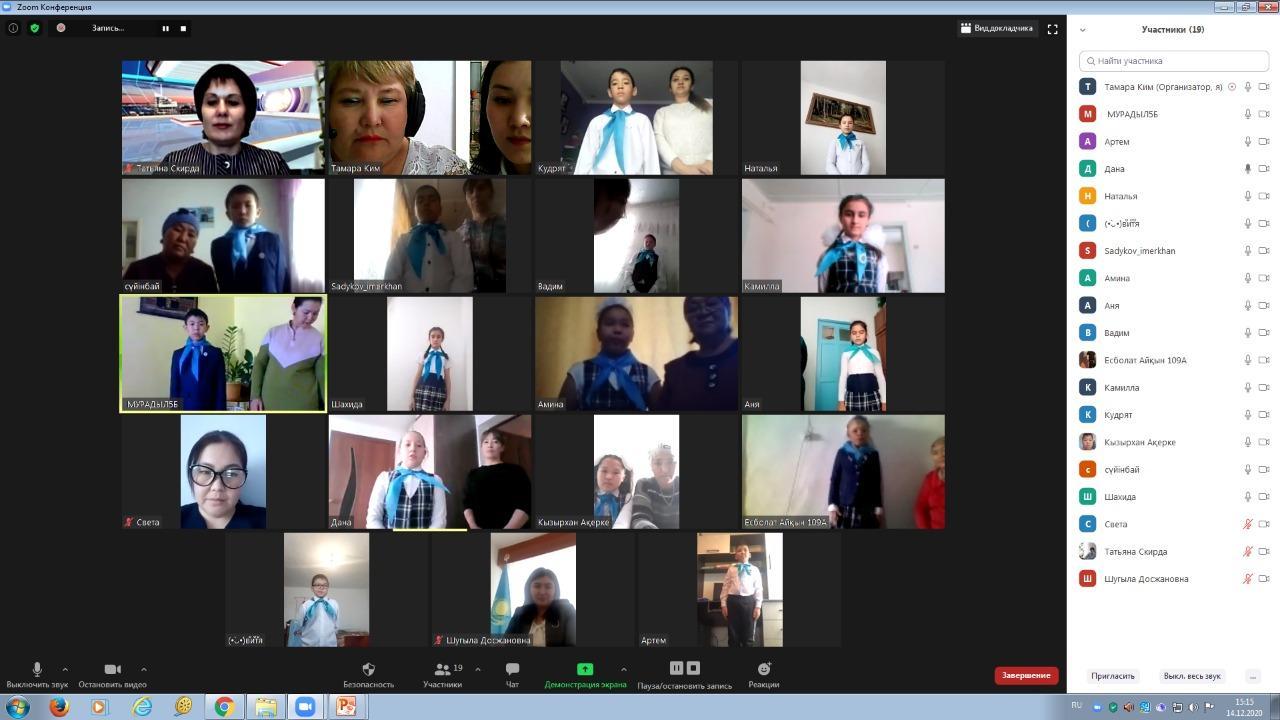Collapse the participants panel chevron
Image resolution: width=1280 pixels, height=720 pixels.
[x=1082, y=30]
